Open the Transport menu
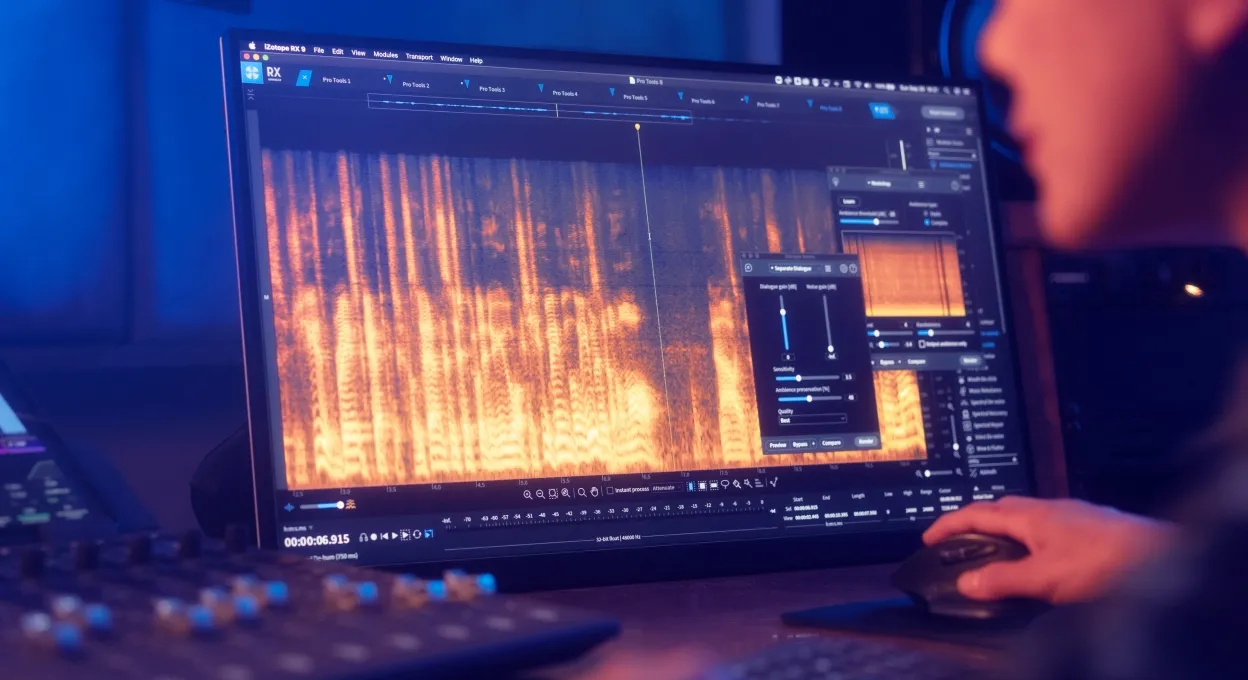 [419, 56]
